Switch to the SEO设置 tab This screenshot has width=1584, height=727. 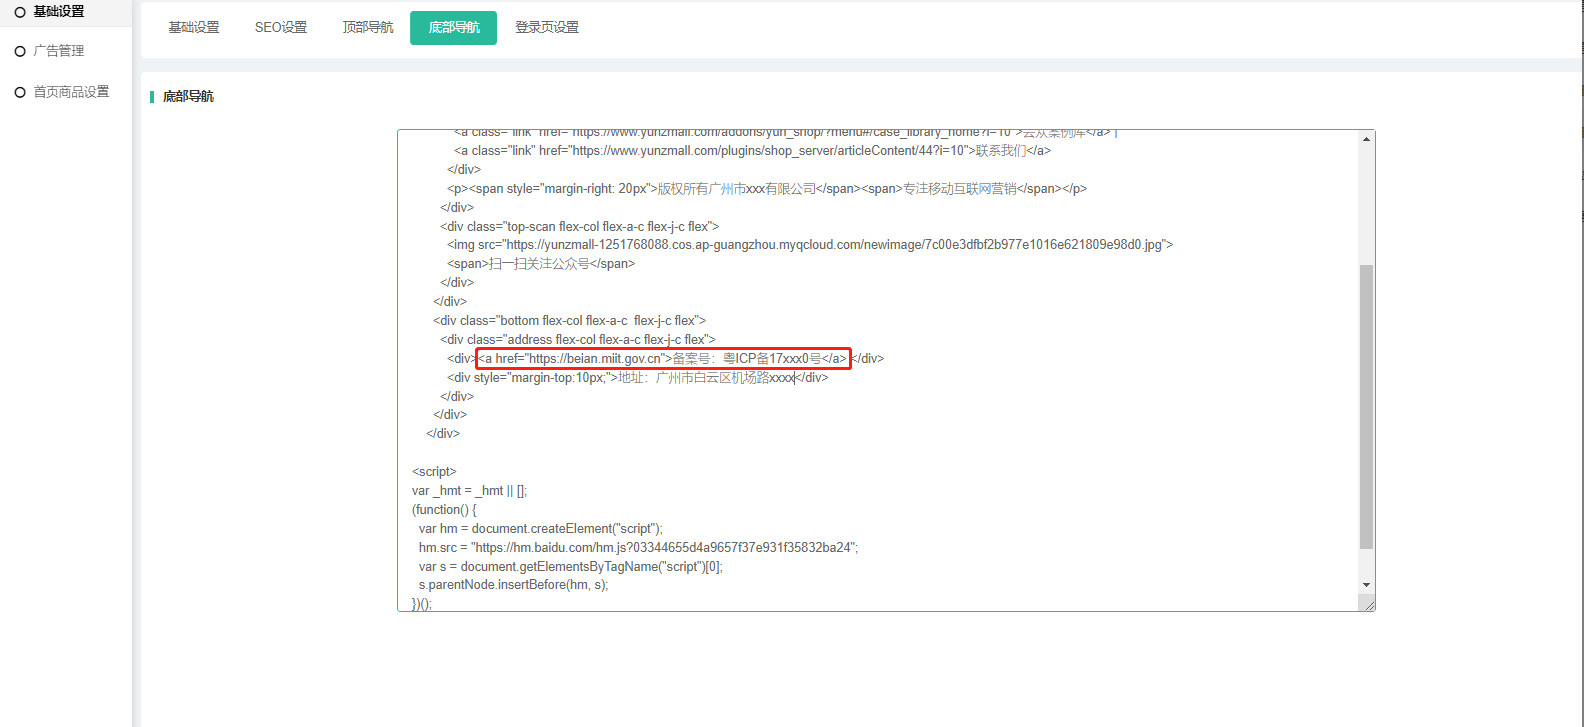(x=281, y=28)
